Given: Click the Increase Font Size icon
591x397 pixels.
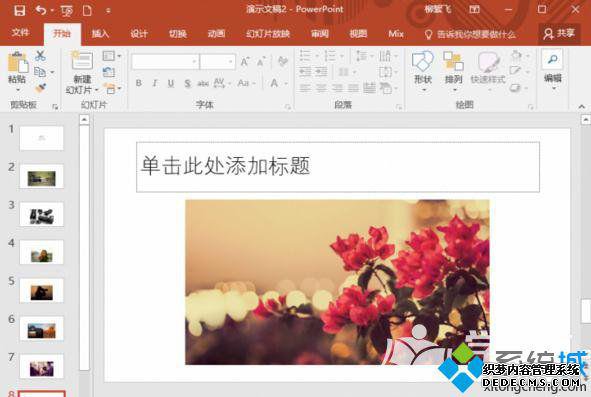Looking at the screenshot, I should coord(245,61).
